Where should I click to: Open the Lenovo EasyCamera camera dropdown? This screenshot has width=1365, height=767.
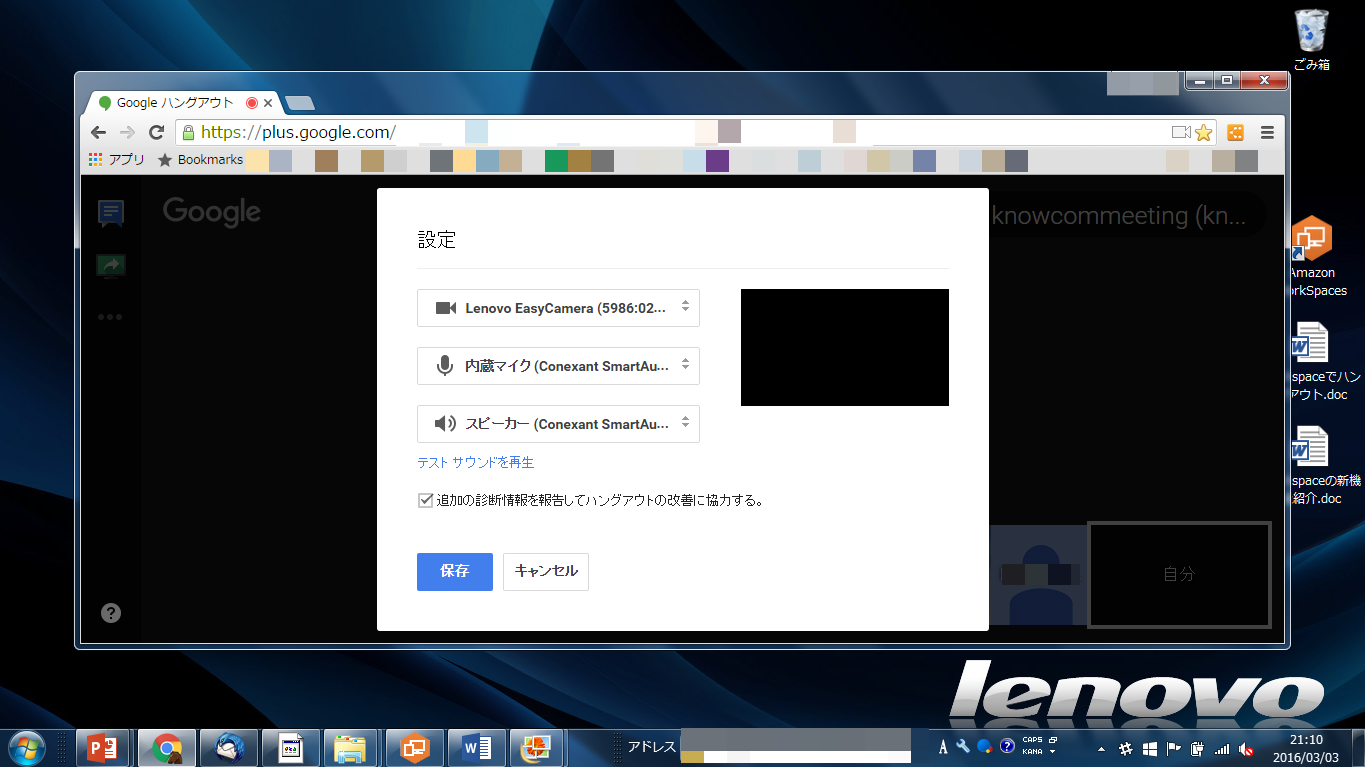pyautogui.click(x=558, y=308)
